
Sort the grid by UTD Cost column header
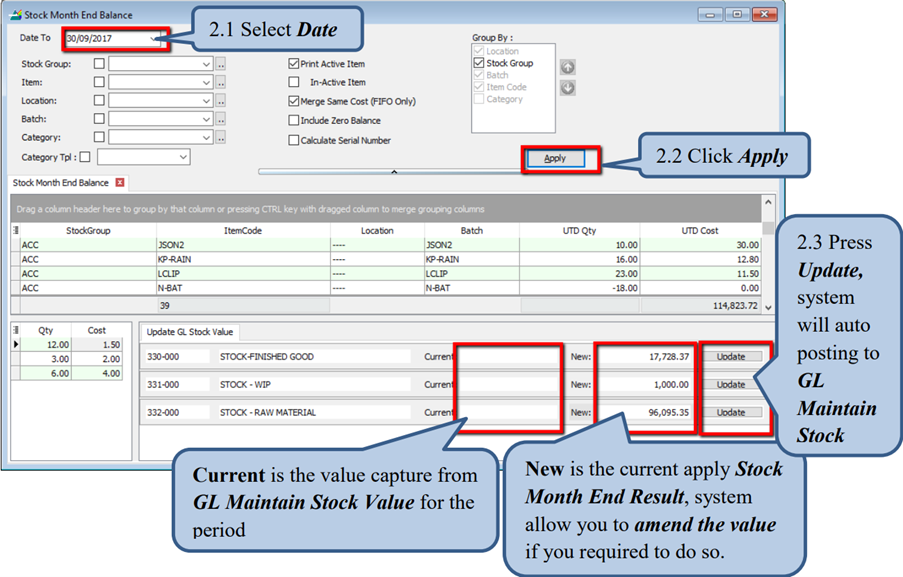[699, 230]
